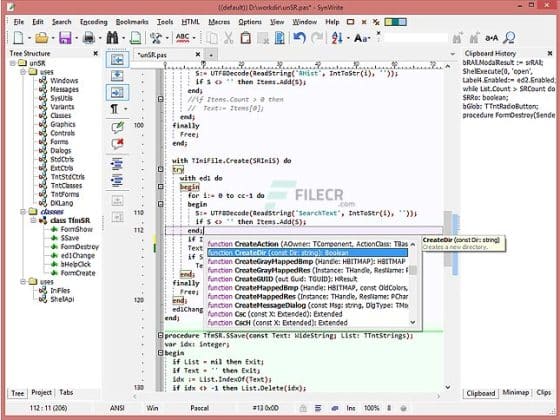Click the tools wrench icon
Screen dimensions: 560x420
(156, 38)
